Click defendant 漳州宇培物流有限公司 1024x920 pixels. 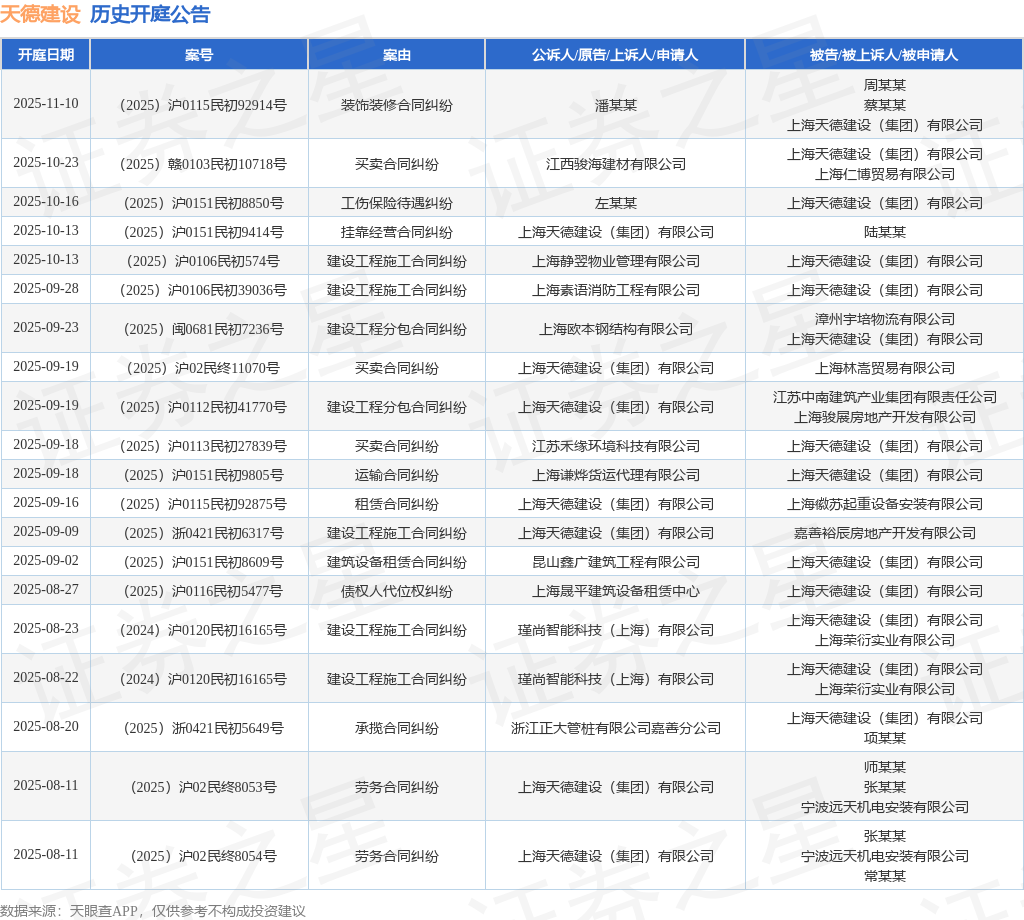pyautogui.click(x=884, y=319)
